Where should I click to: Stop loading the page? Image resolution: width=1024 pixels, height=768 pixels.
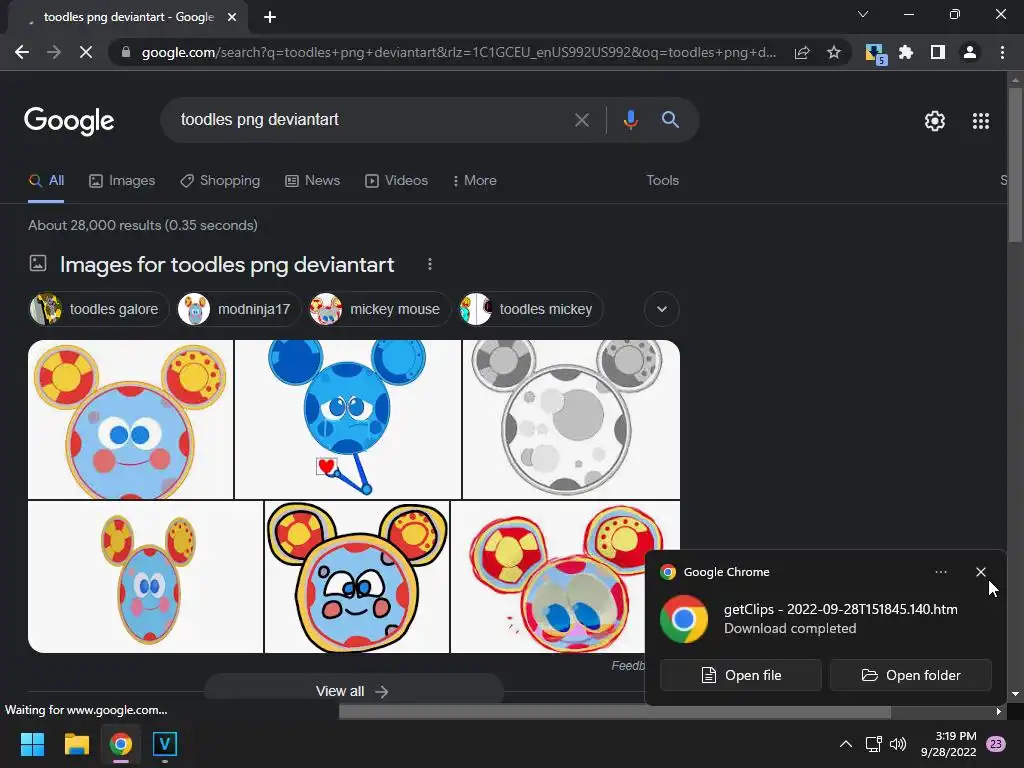pos(86,52)
